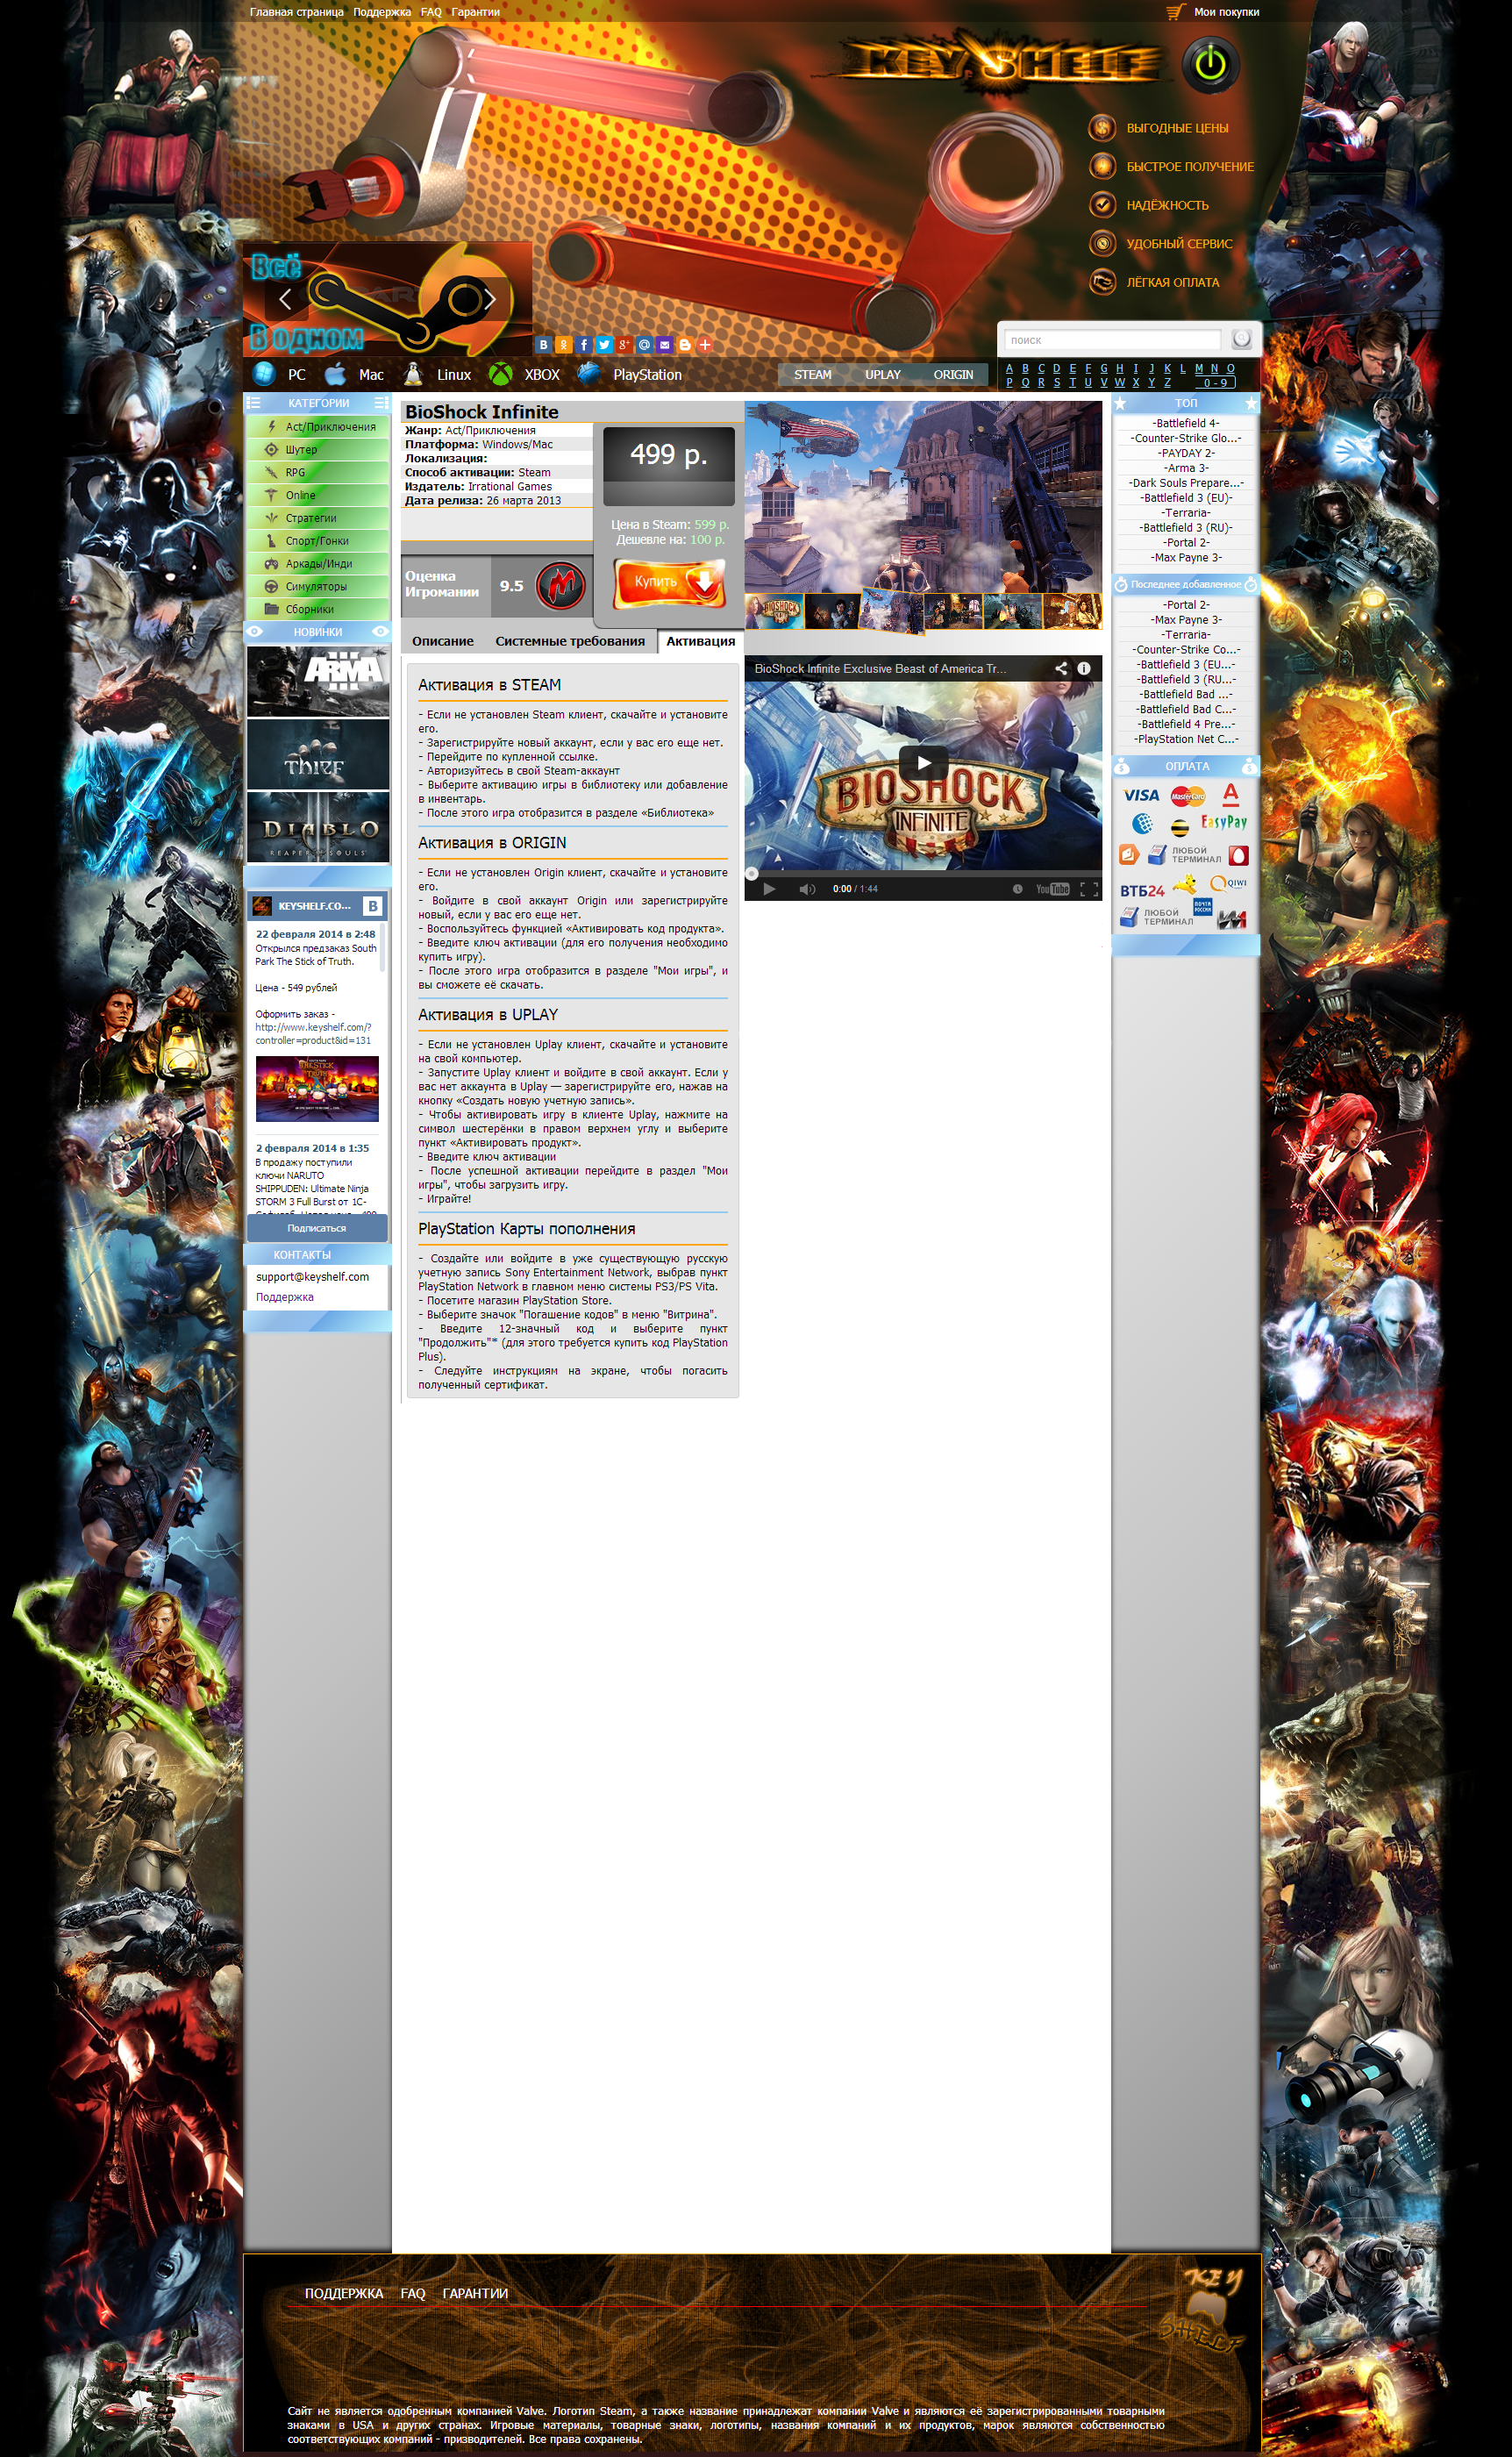This screenshot has width=1512, height=2457.
Task: Switch to the Описание tab
Action: (x=443, y=641)
